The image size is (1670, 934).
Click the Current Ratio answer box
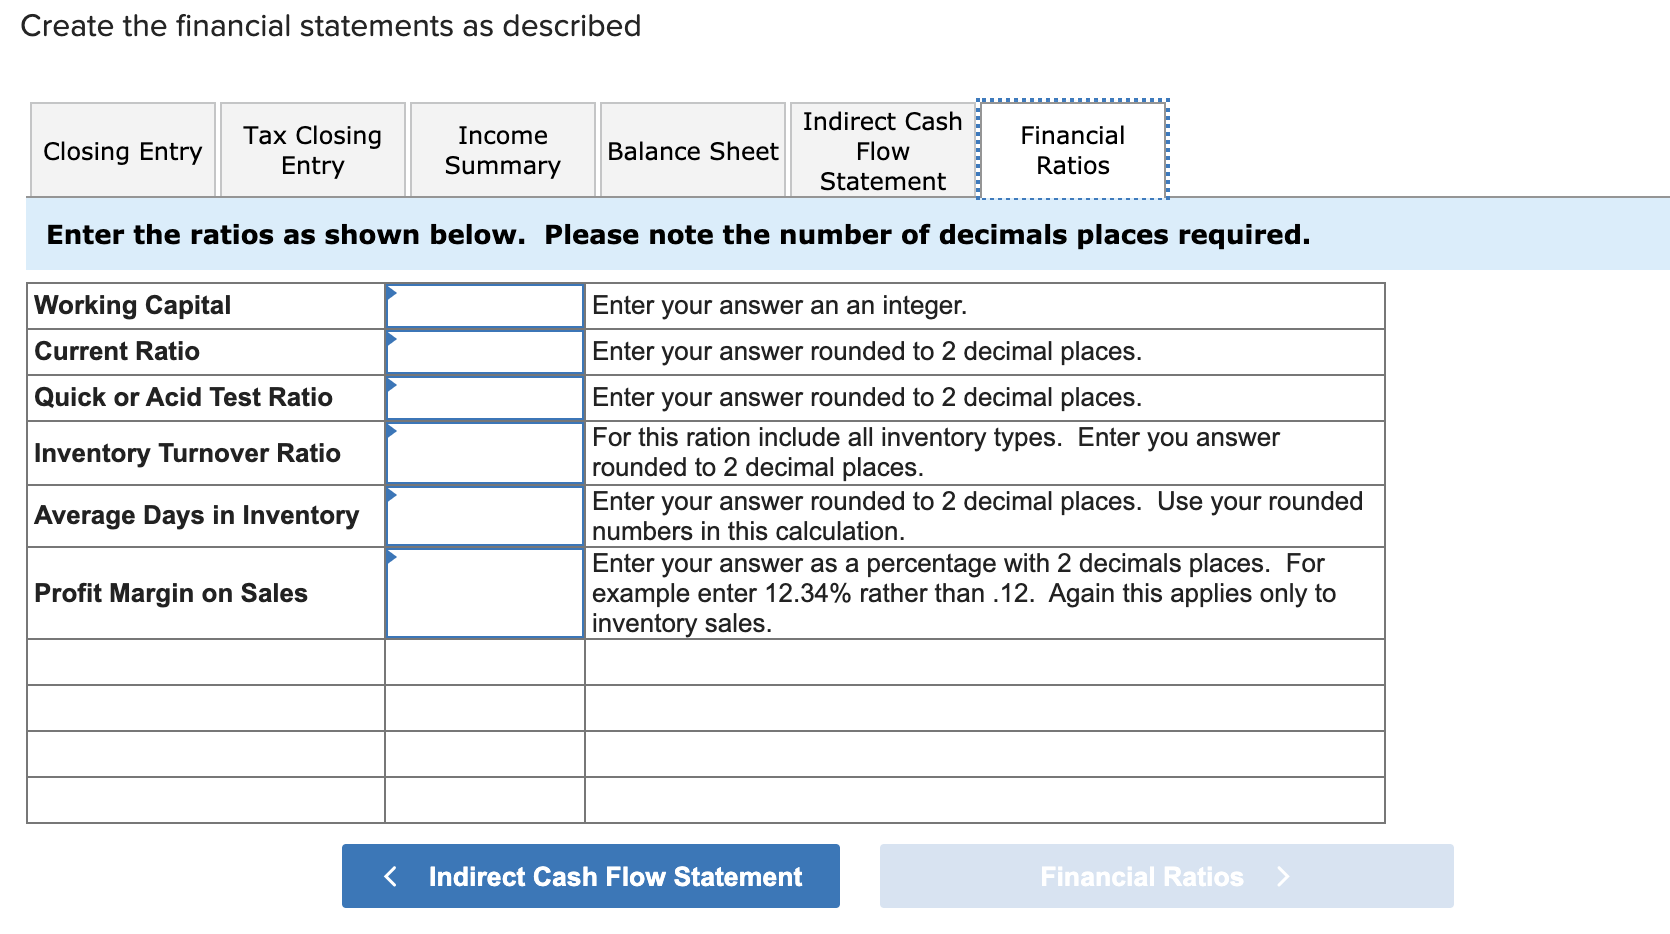[x=485, y=351]
